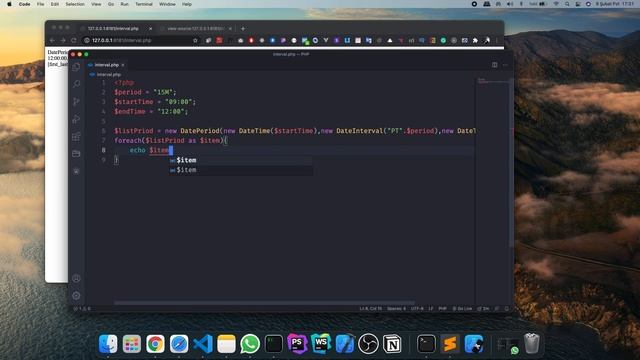Open the Manage gear icon in VS Code
Screen dimensions: 640x360
(76, 296)
